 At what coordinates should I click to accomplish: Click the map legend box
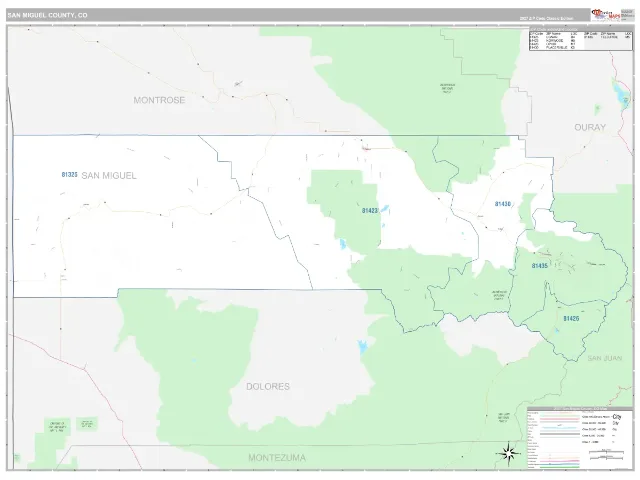coord(580,438)
